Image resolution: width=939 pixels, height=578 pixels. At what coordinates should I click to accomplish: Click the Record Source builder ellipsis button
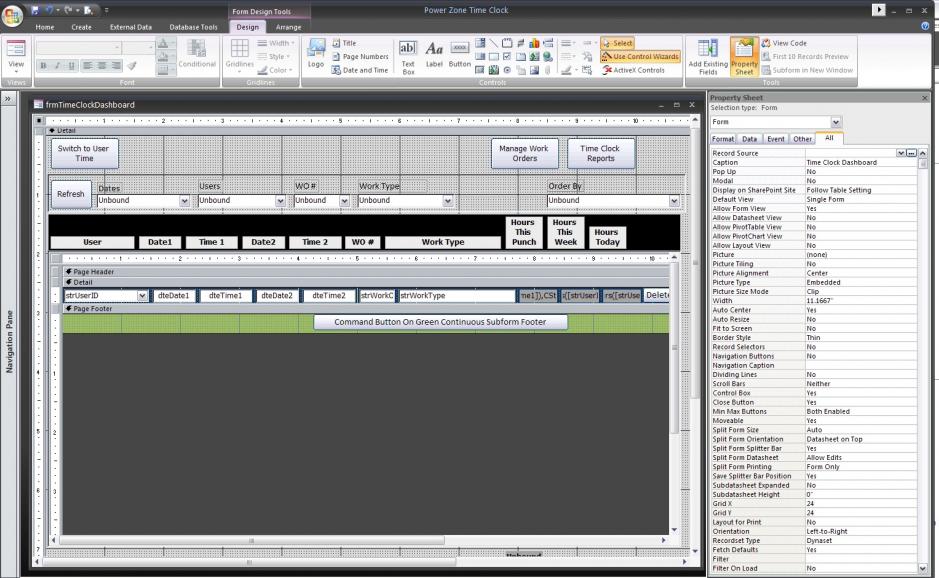click(911, 153)
